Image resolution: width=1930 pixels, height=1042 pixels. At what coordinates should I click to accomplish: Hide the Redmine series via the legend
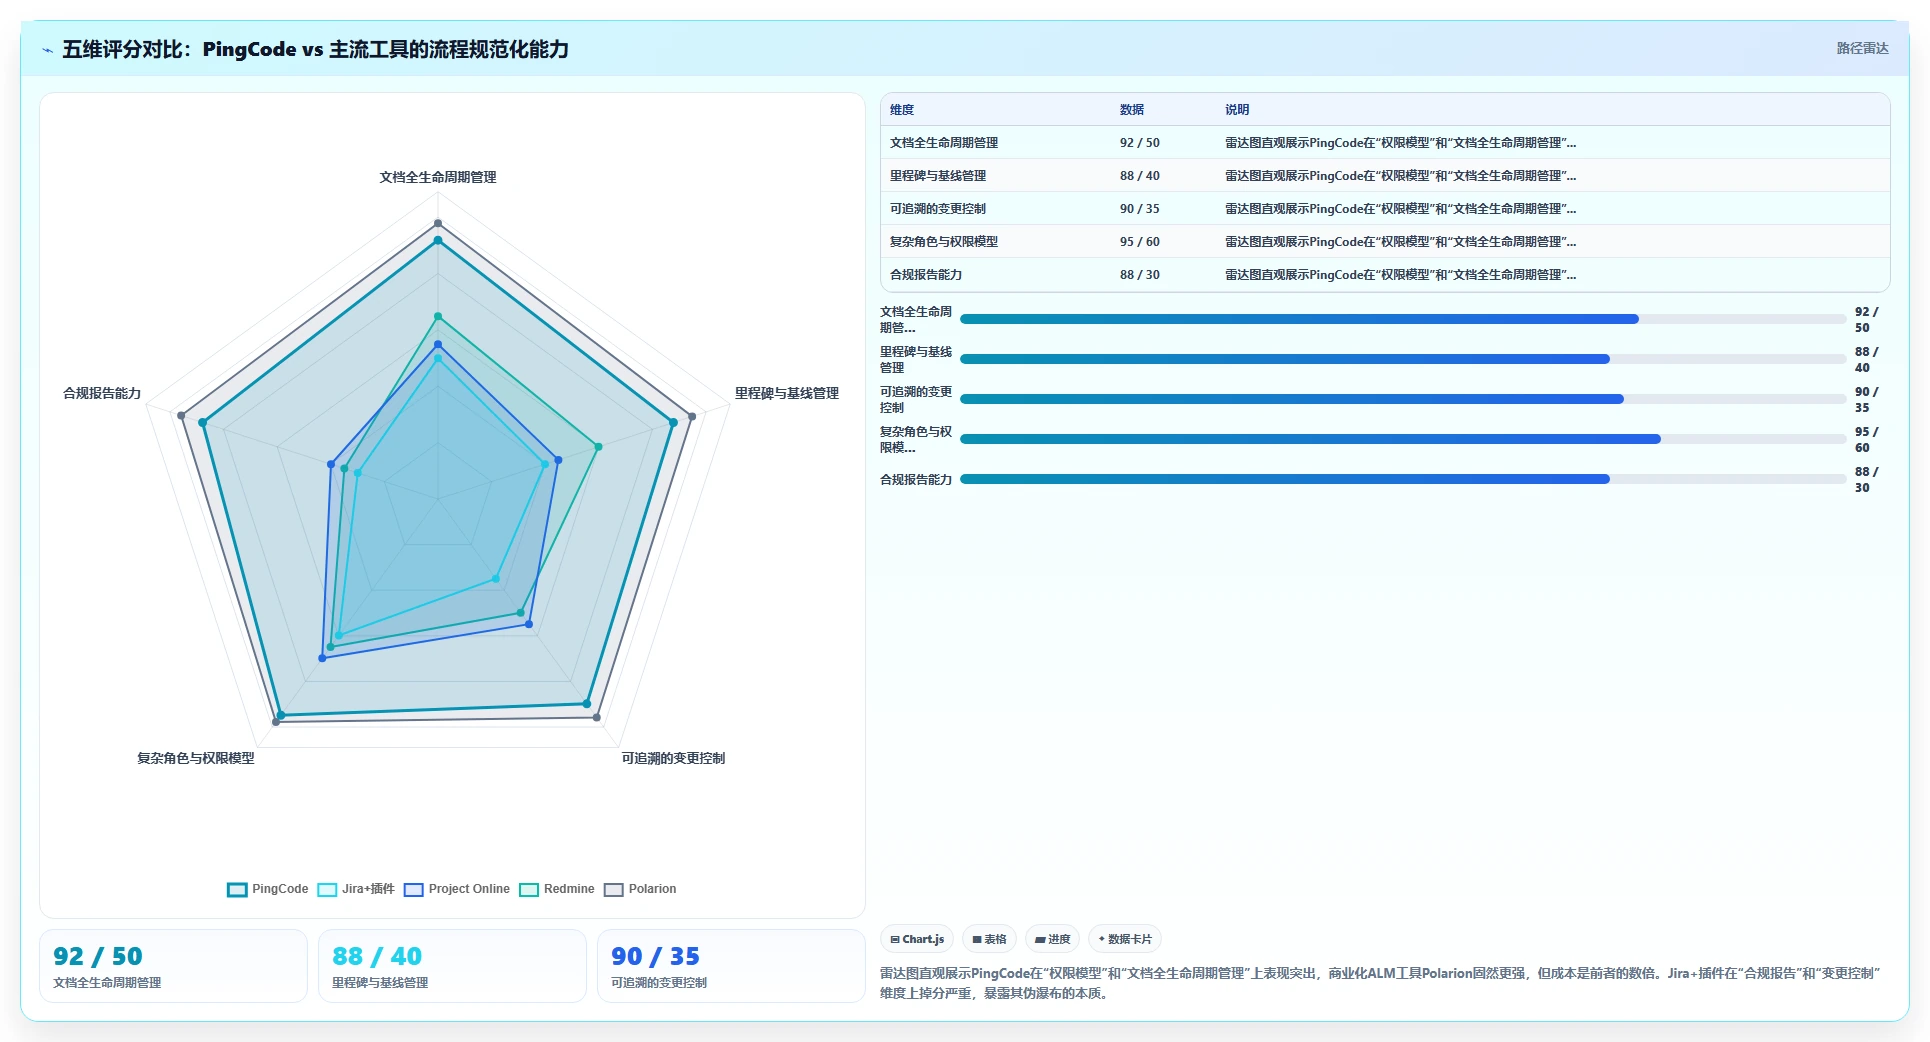[x=557, y=889]
